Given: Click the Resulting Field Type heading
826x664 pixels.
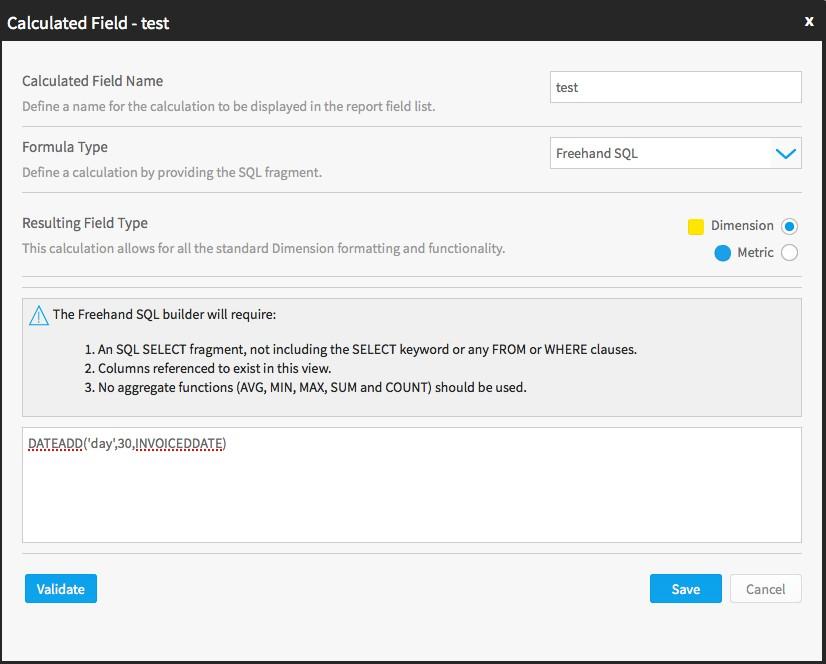Looking at the screenshot, I should [85, 223].
